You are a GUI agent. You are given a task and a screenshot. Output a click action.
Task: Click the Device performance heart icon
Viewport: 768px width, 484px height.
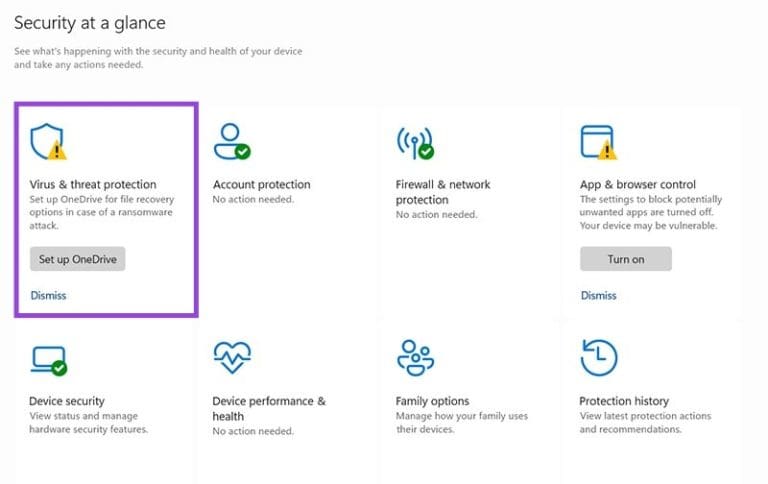[x=231, y=357]
